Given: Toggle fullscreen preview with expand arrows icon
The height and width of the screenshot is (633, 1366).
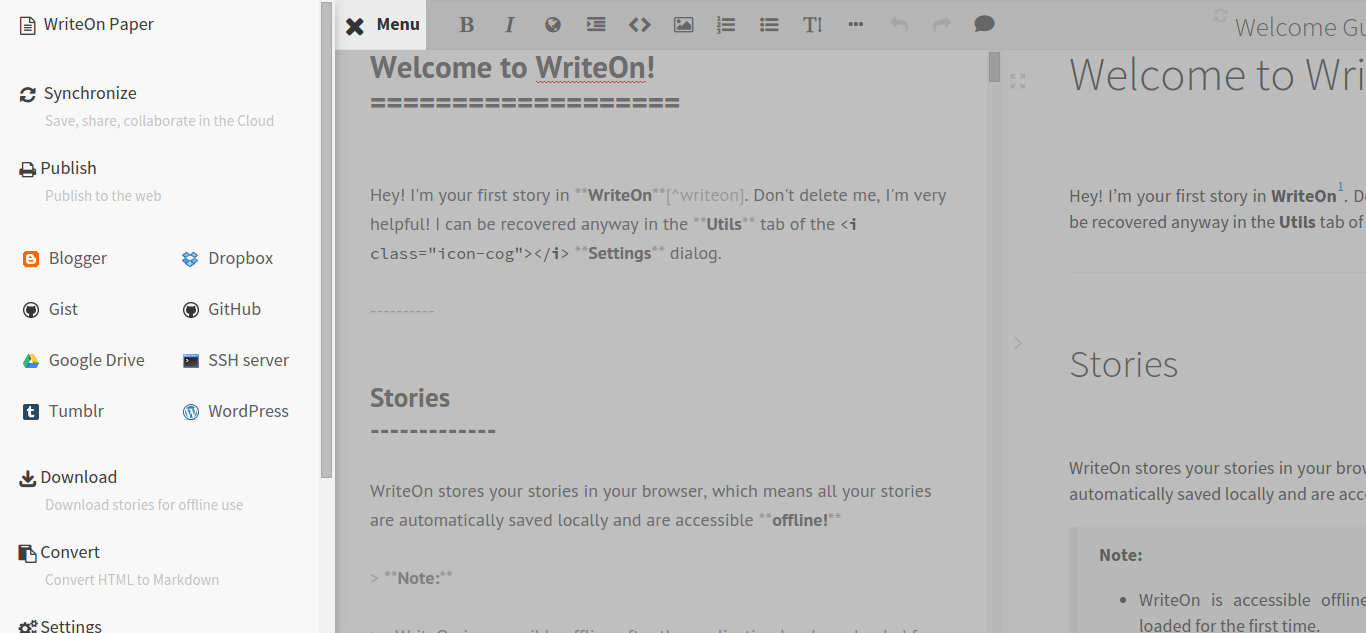Looking at the screenshot, I should coord(1018,81).
